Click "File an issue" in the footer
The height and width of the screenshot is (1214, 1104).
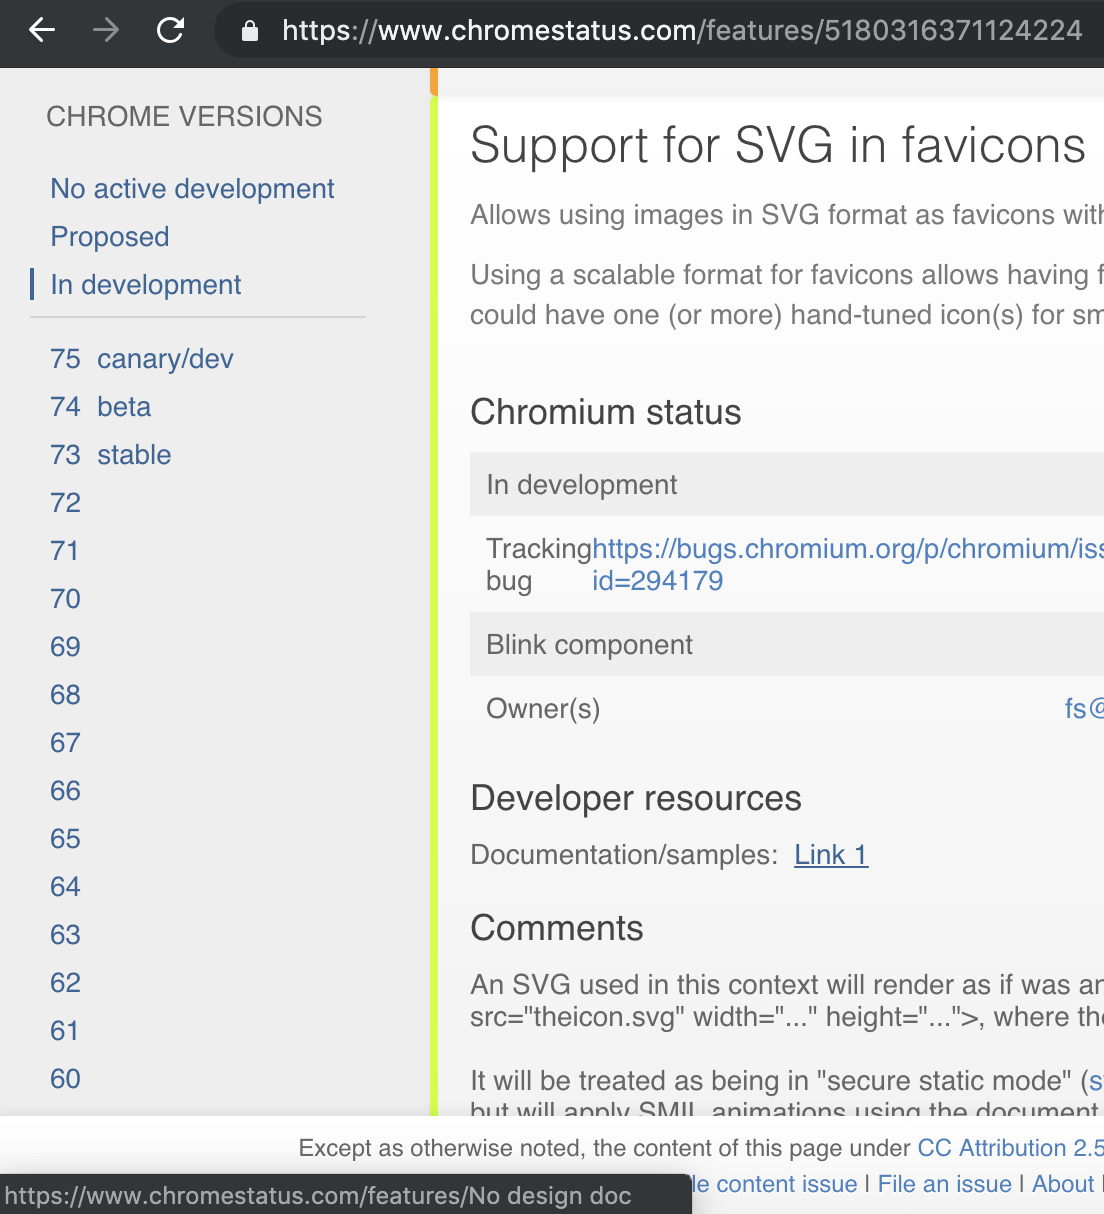(x=943, y=1183)
